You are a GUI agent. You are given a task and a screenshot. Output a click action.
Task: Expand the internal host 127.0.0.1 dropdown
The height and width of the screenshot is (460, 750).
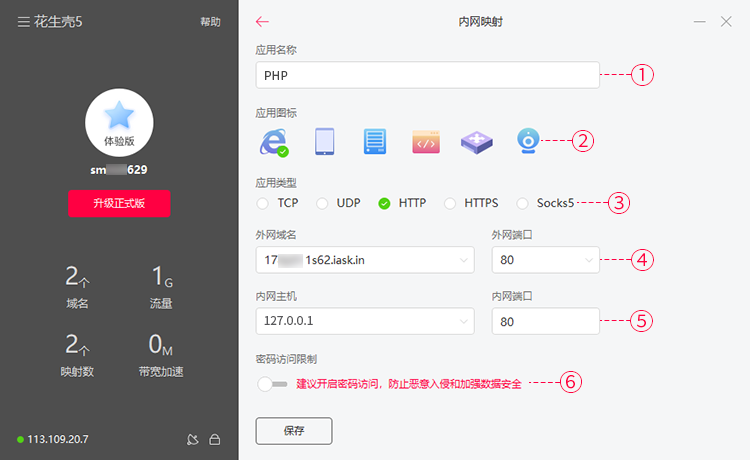pos(365,321)
